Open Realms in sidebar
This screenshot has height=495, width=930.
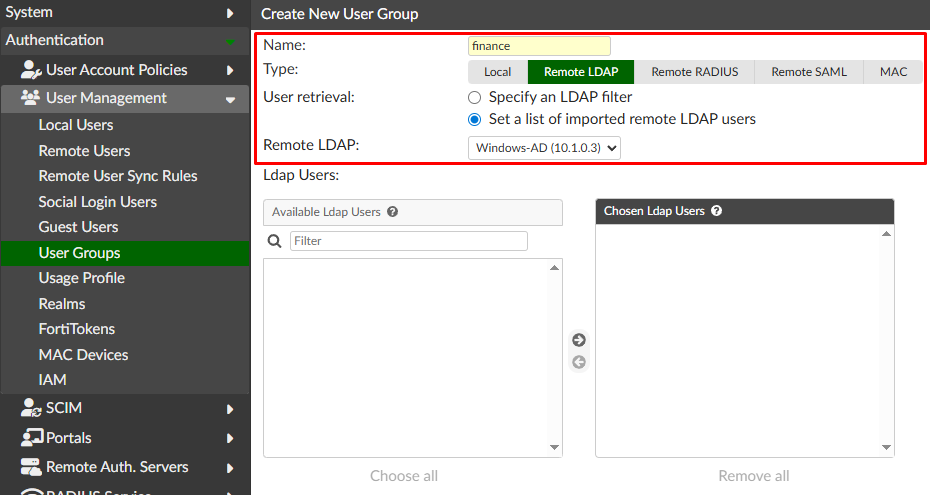click(62, 304)
